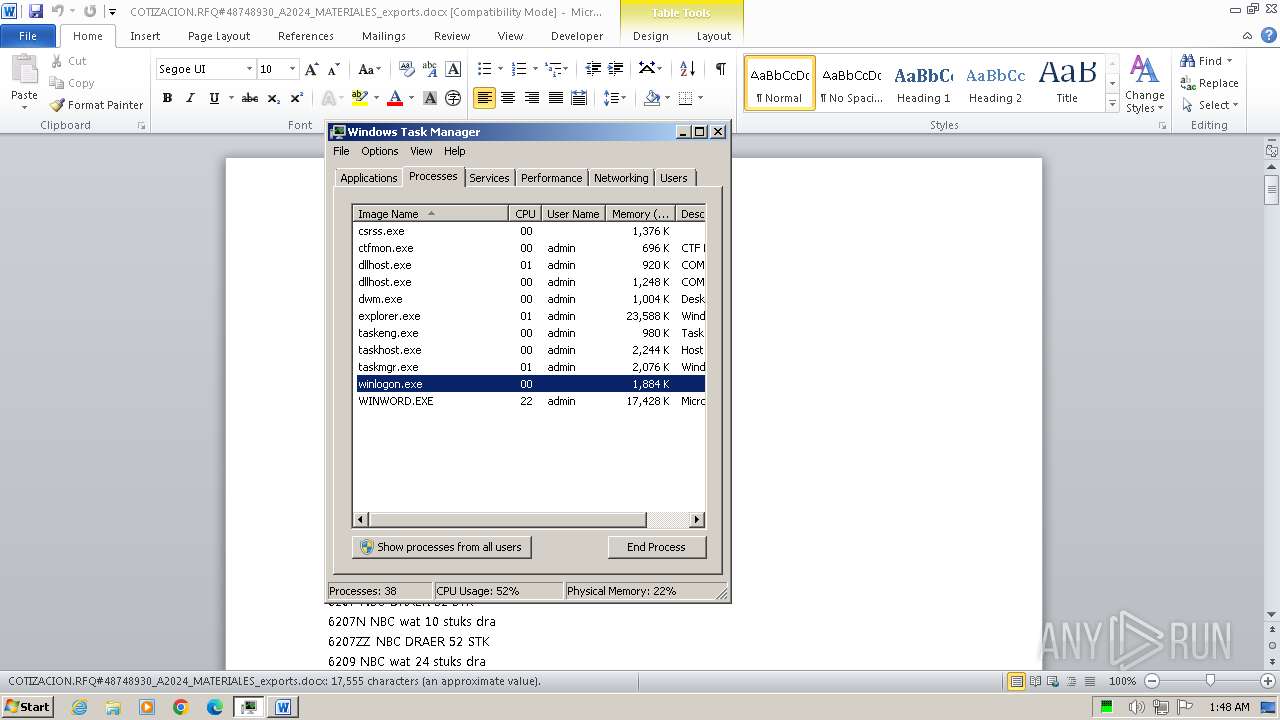
Task: Switch to Full Screen Reading view
Action: click(1036, 681)
